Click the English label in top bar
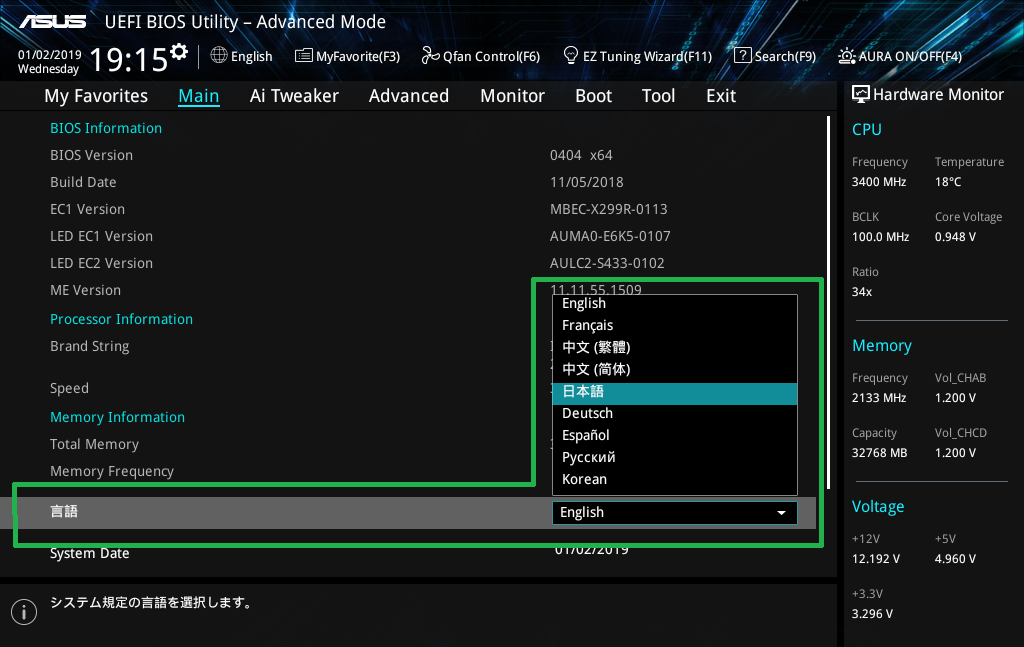The height and width of the screenshot is (647, 1024). click(251, 57)
